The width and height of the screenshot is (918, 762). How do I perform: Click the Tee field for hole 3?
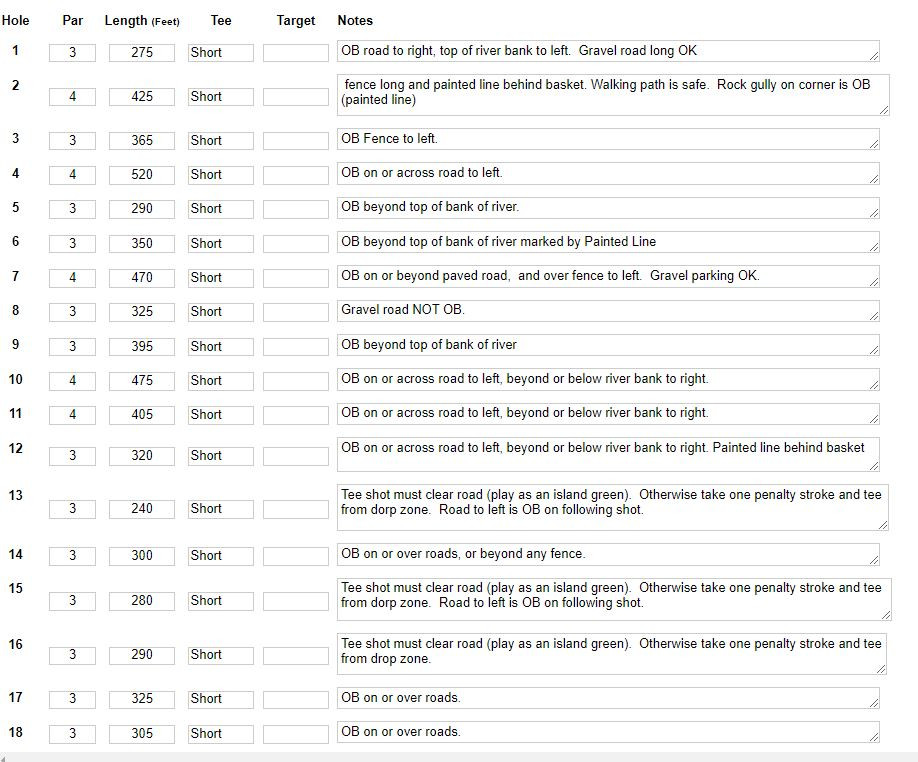click(x=220, y=141)
